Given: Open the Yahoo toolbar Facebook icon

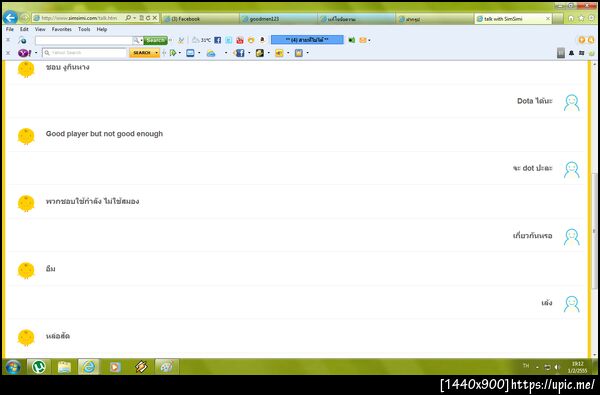Looking at the screenshot, I should point(240,53).
